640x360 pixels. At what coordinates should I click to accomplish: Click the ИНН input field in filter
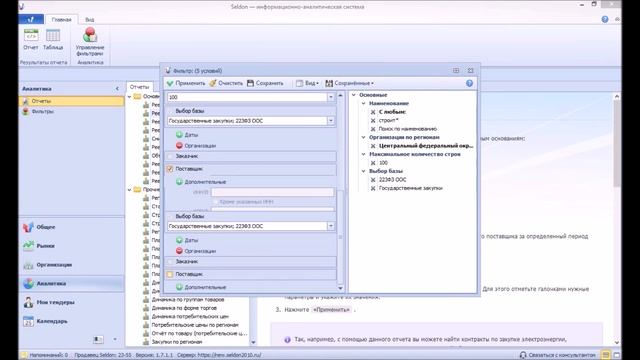tap(272, 192)
